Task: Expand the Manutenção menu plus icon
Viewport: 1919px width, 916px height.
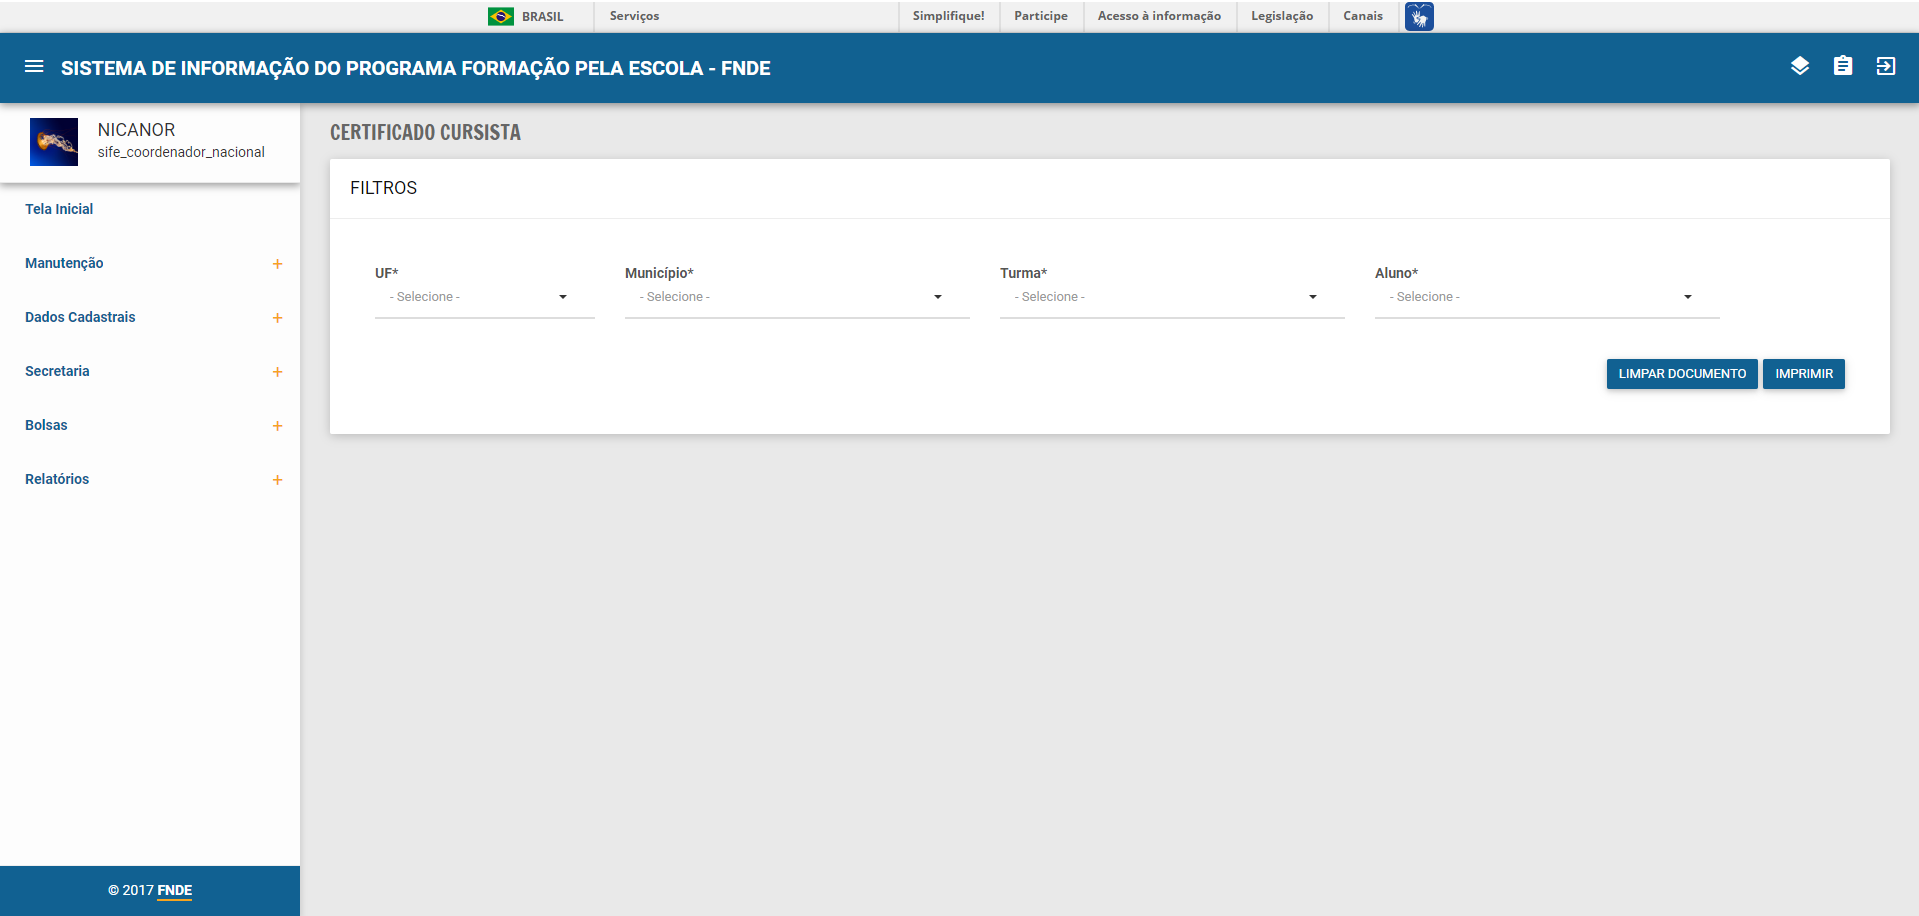Action: 277,264
